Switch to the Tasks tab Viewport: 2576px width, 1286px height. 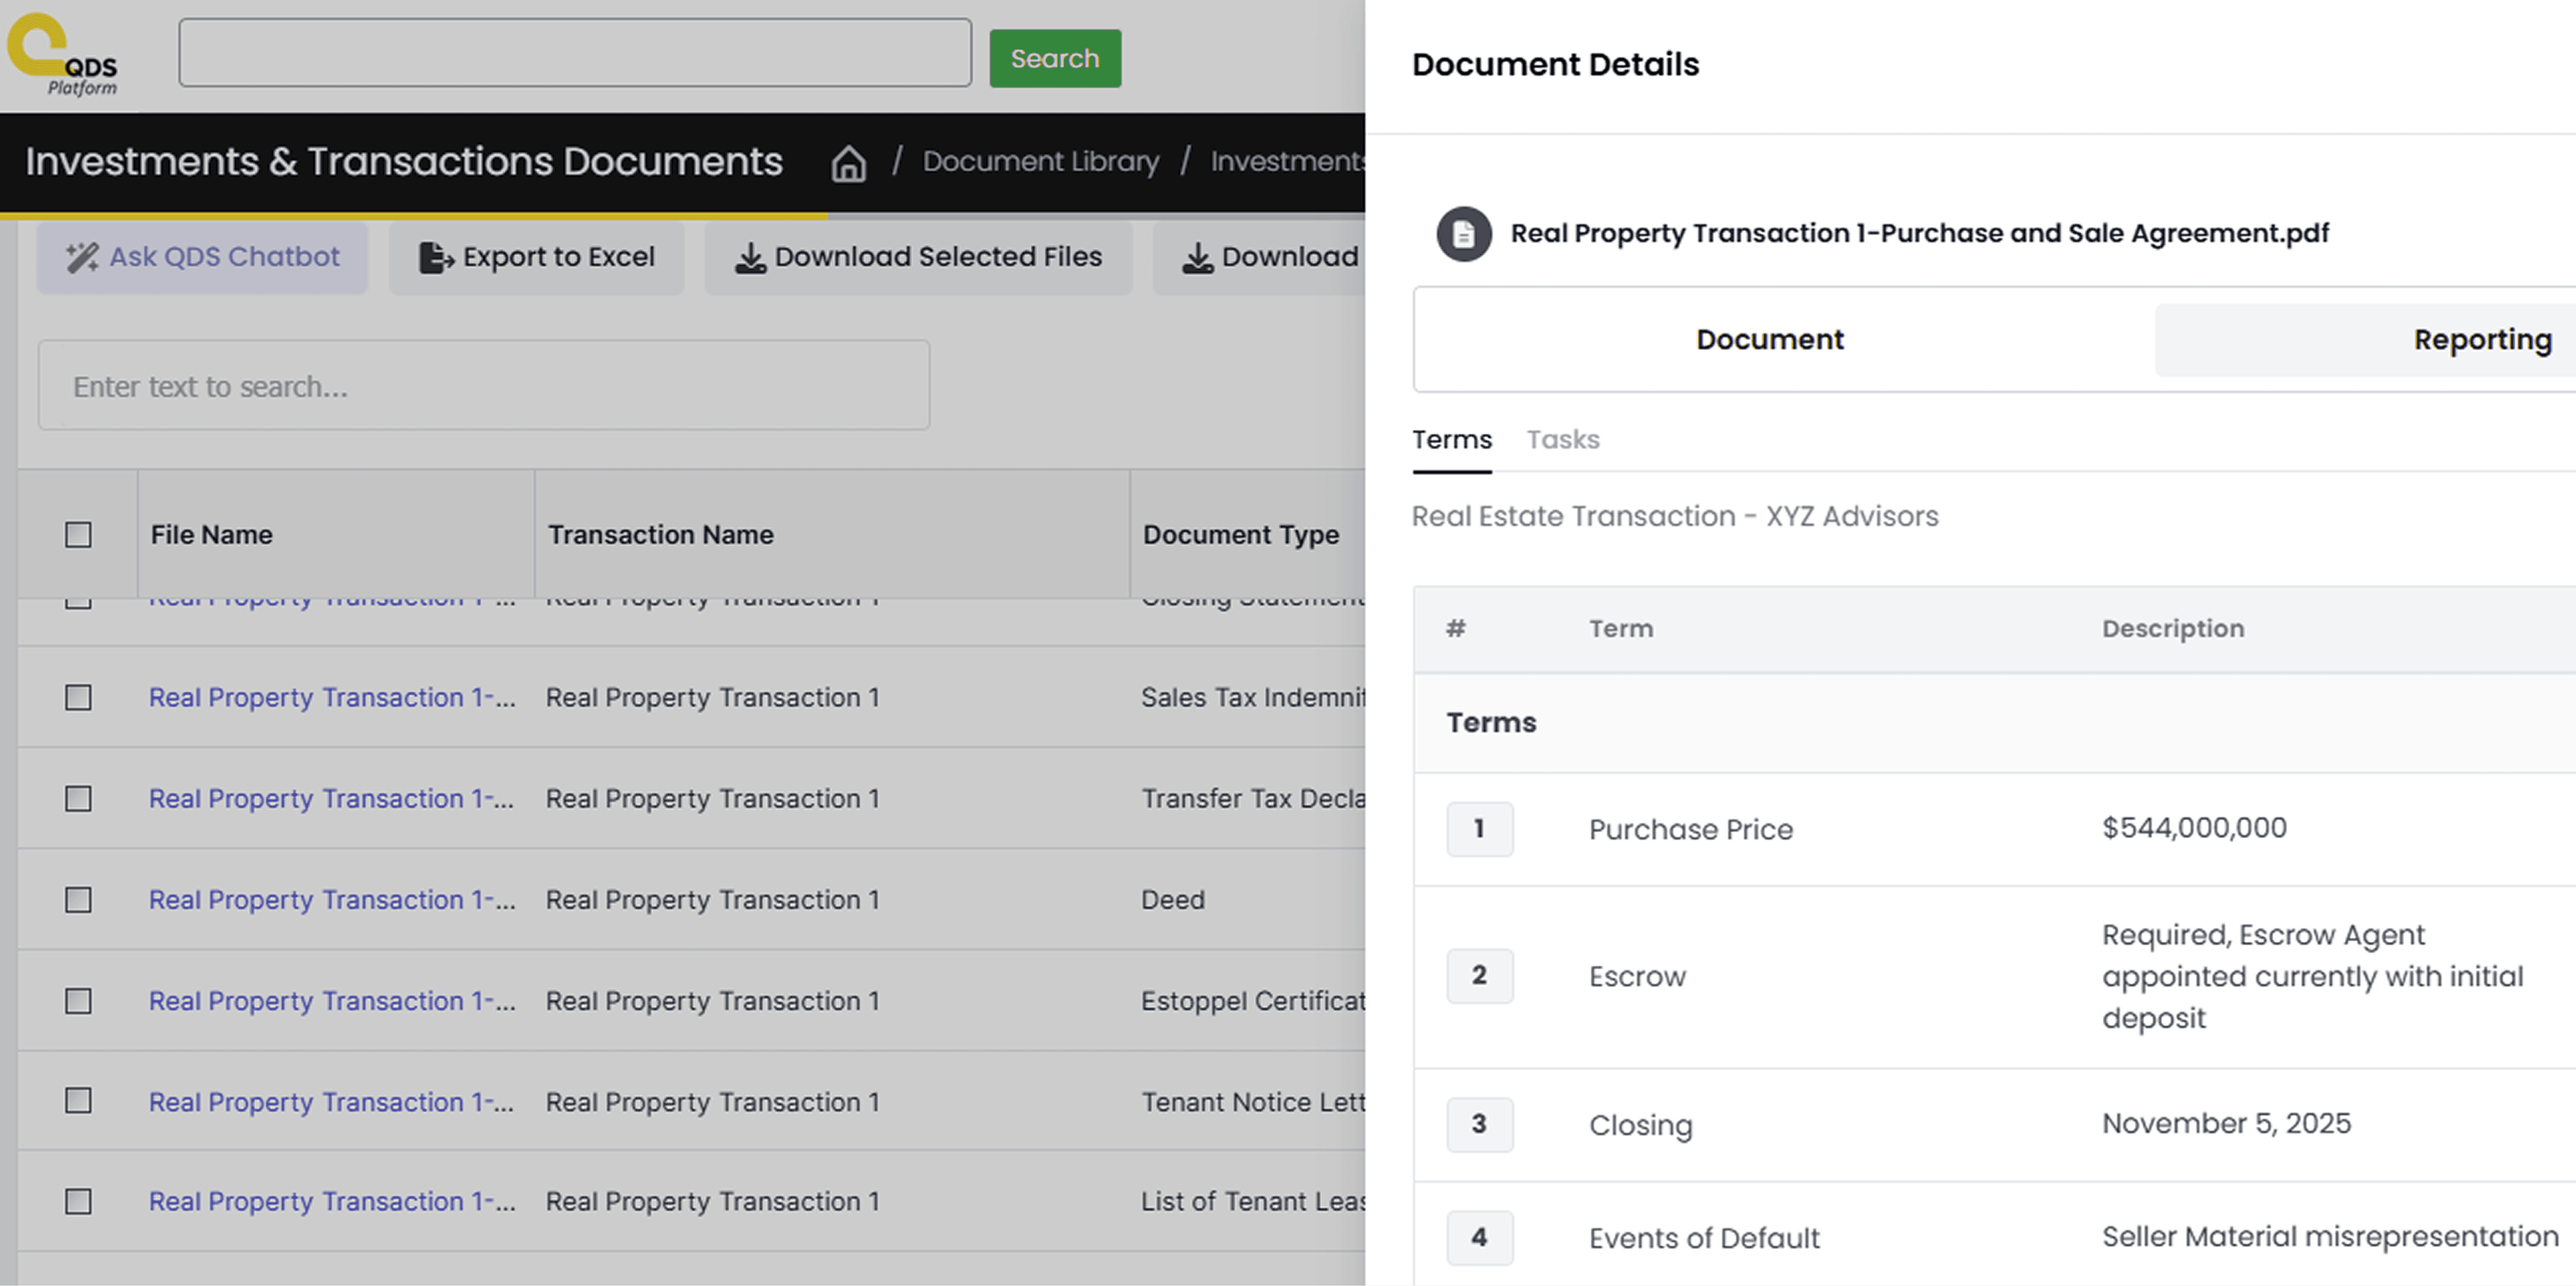(x=1562, y=440)
